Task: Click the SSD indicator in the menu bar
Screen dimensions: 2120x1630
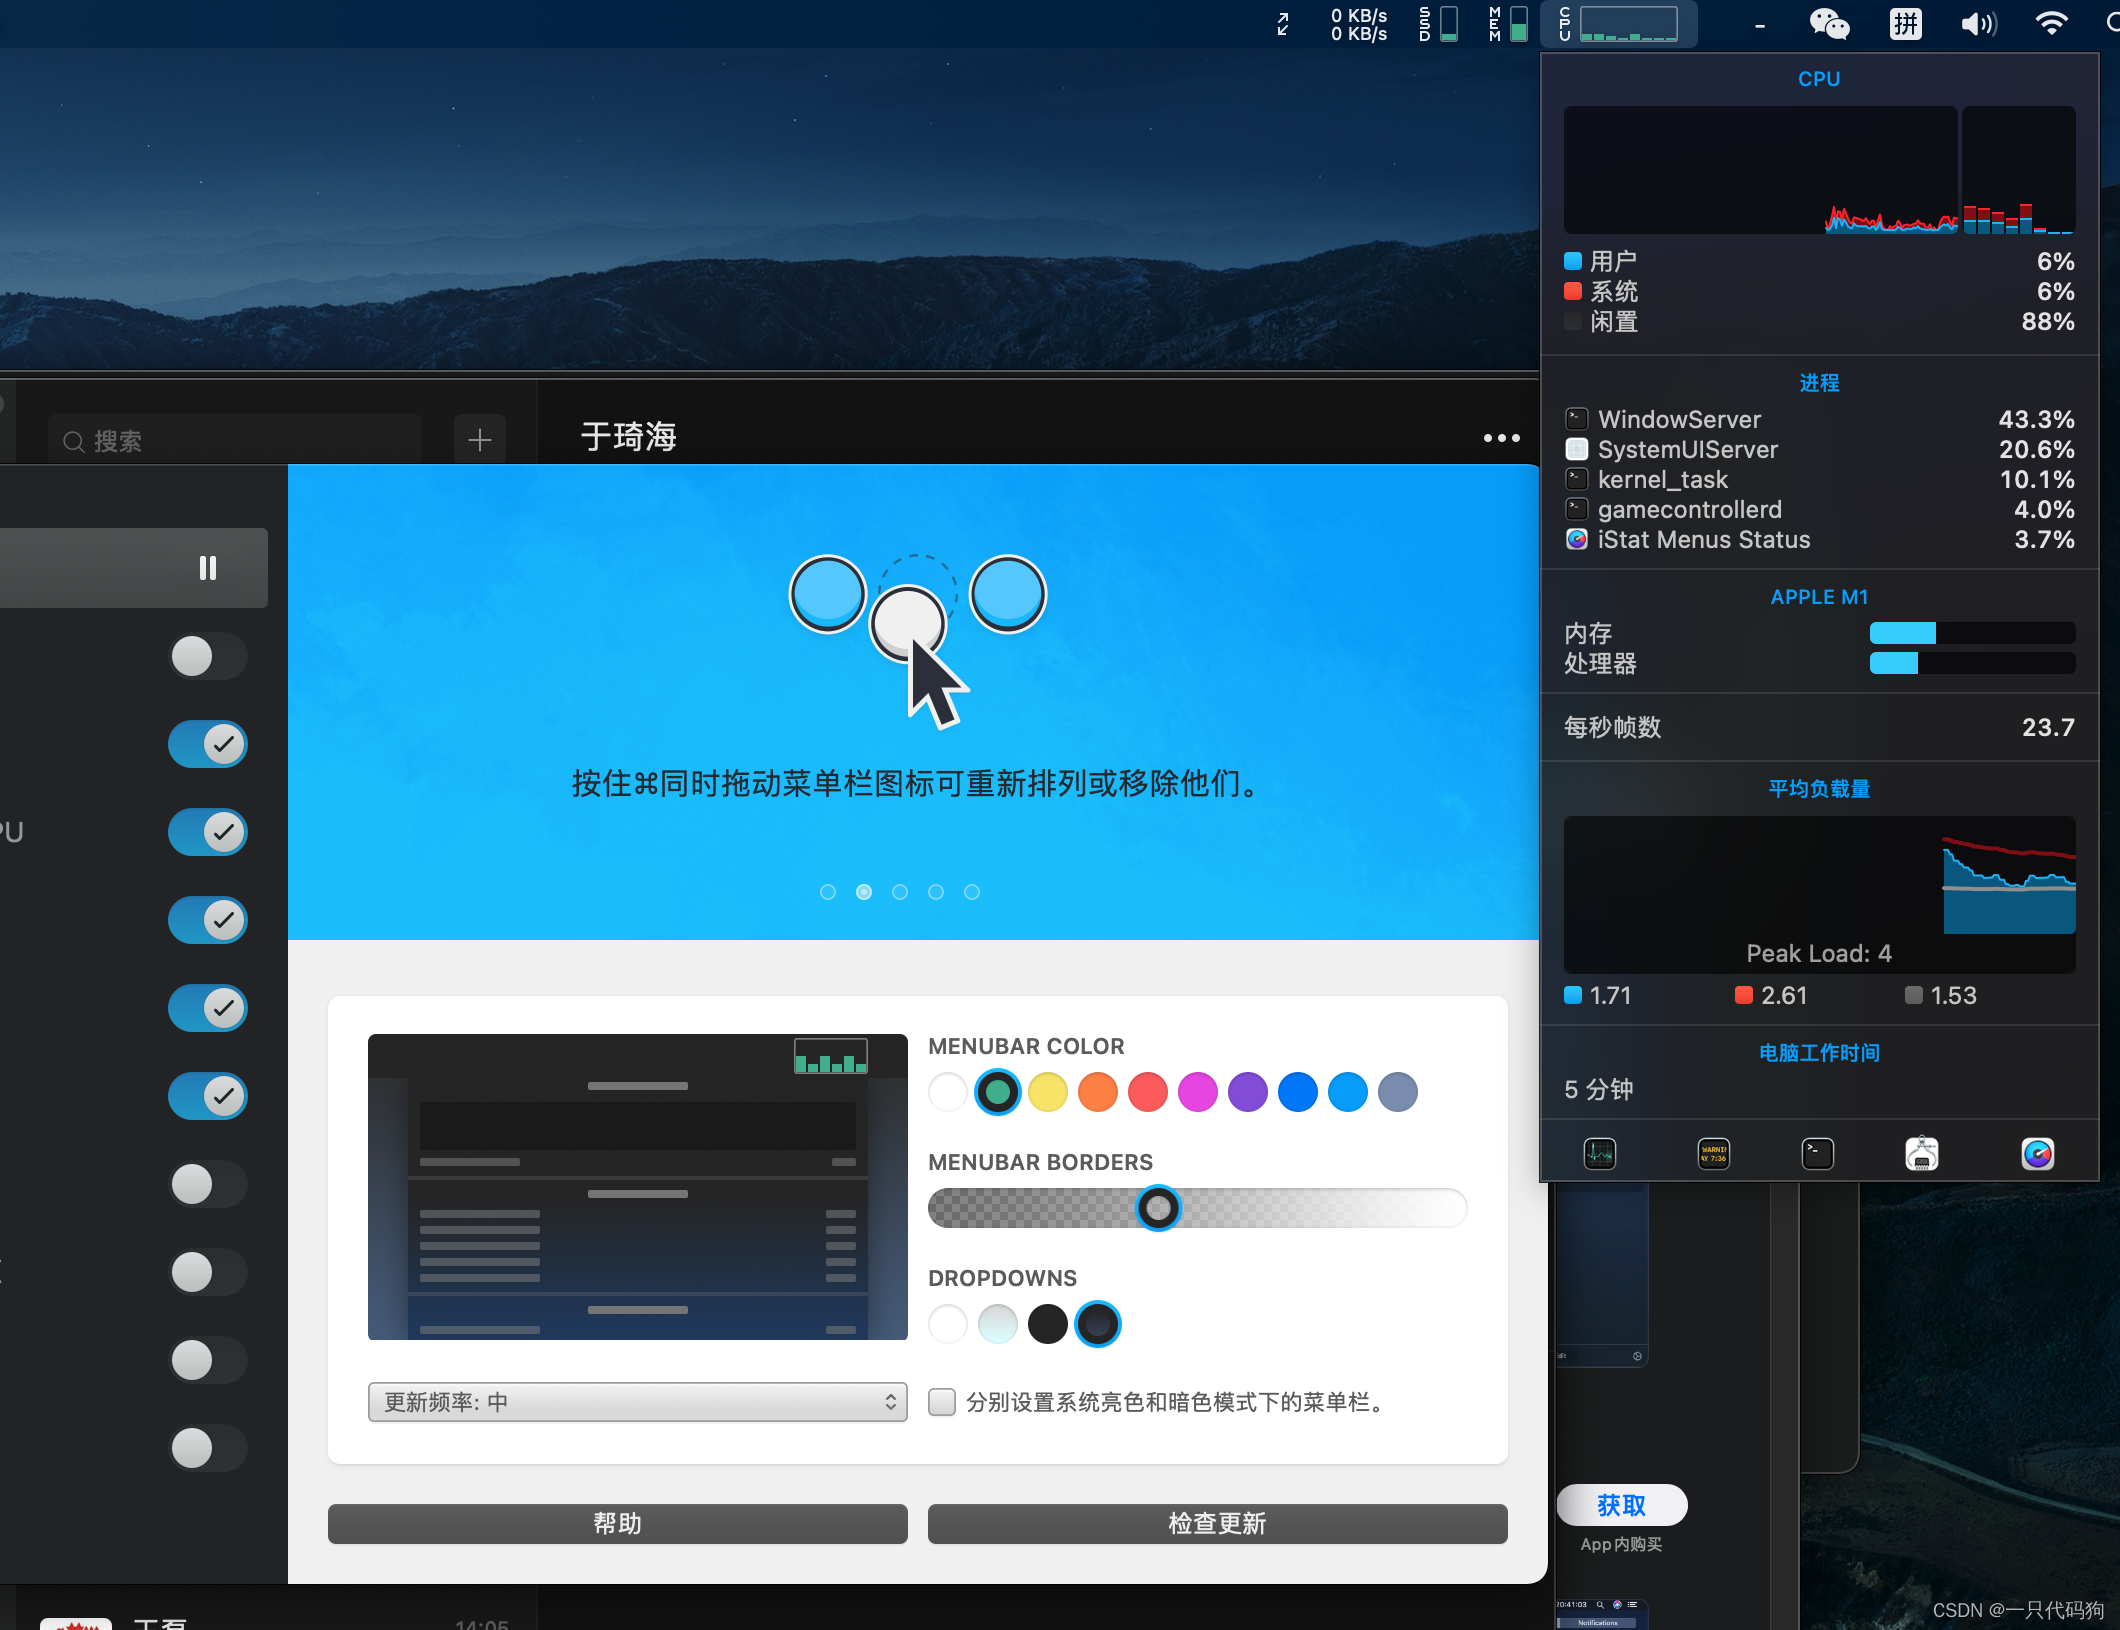Action: (x=1437, y=24)
